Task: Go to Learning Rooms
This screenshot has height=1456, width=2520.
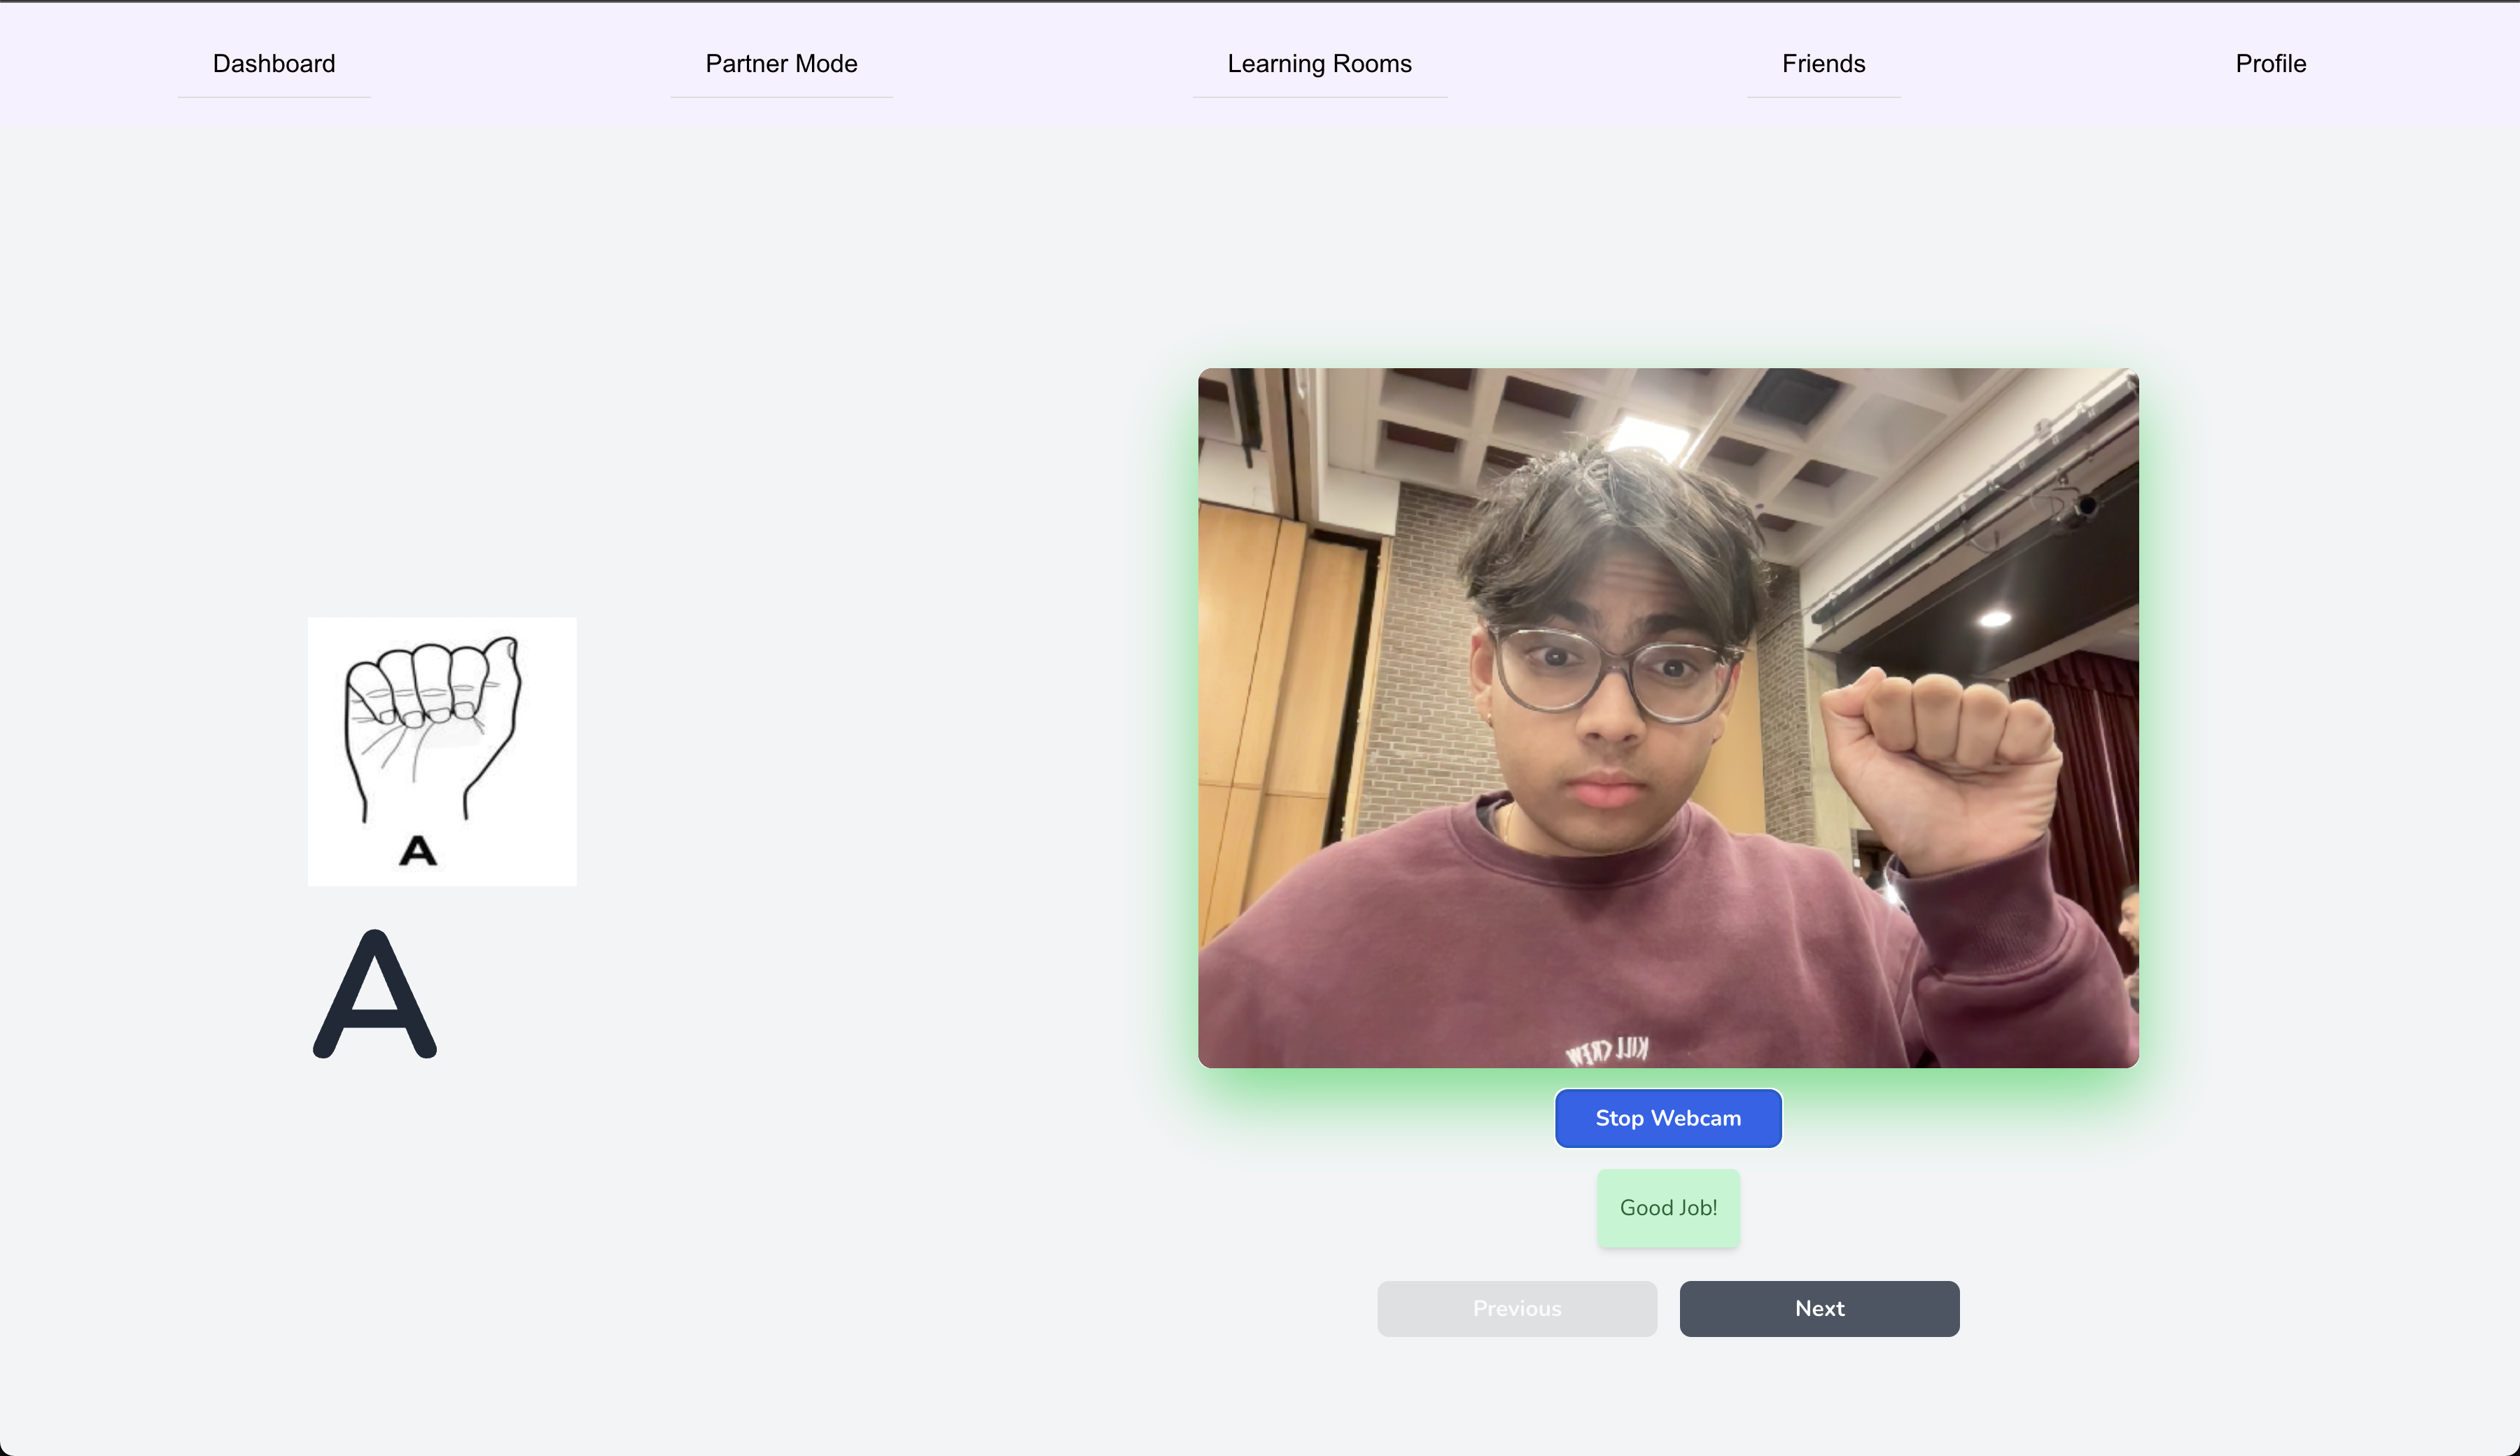Action: 1319,64
